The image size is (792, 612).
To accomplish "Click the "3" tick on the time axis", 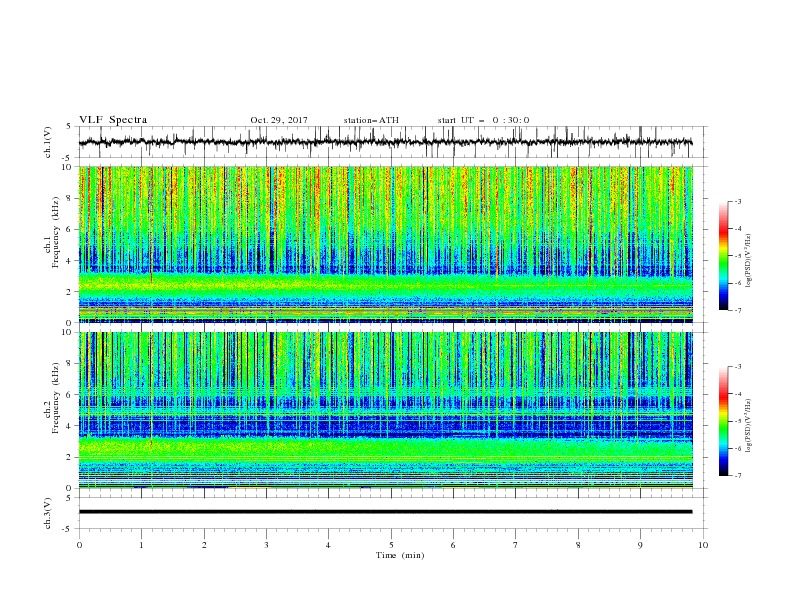I will coord(266,545).
